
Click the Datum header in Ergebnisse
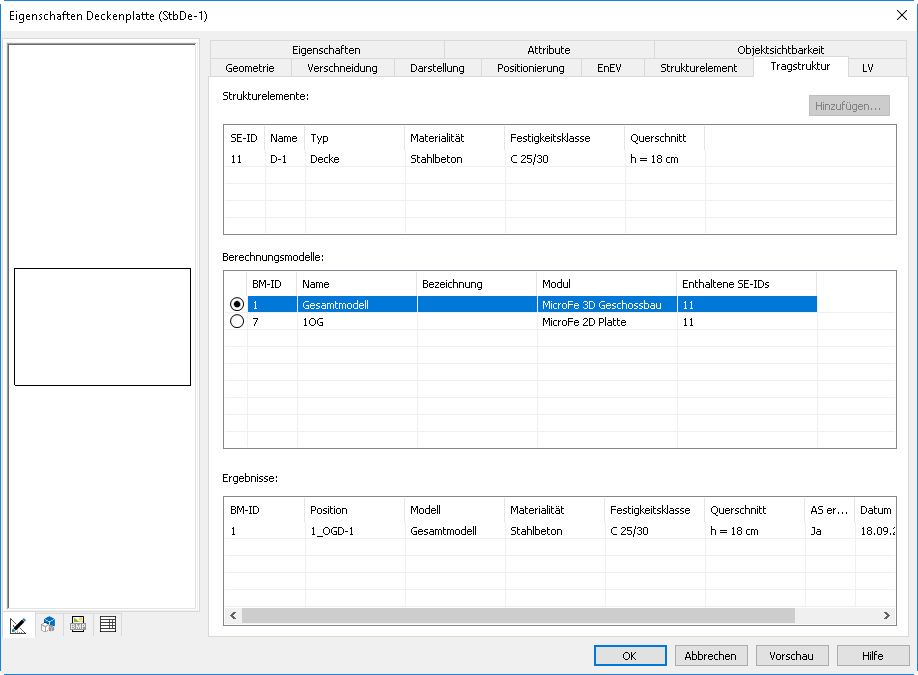click(875, 510)
